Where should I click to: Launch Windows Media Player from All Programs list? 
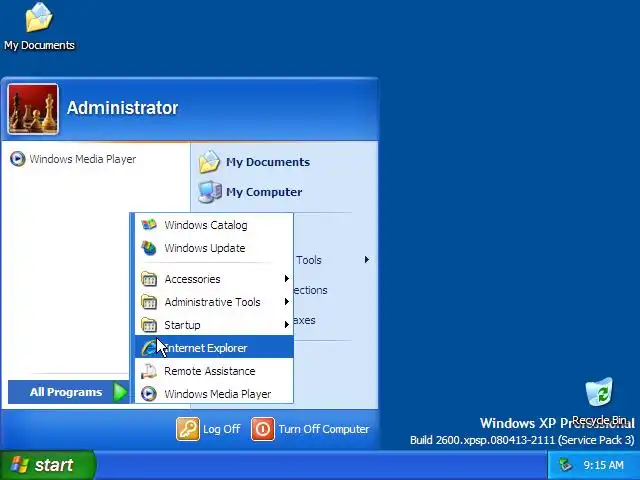pos(214,394)
